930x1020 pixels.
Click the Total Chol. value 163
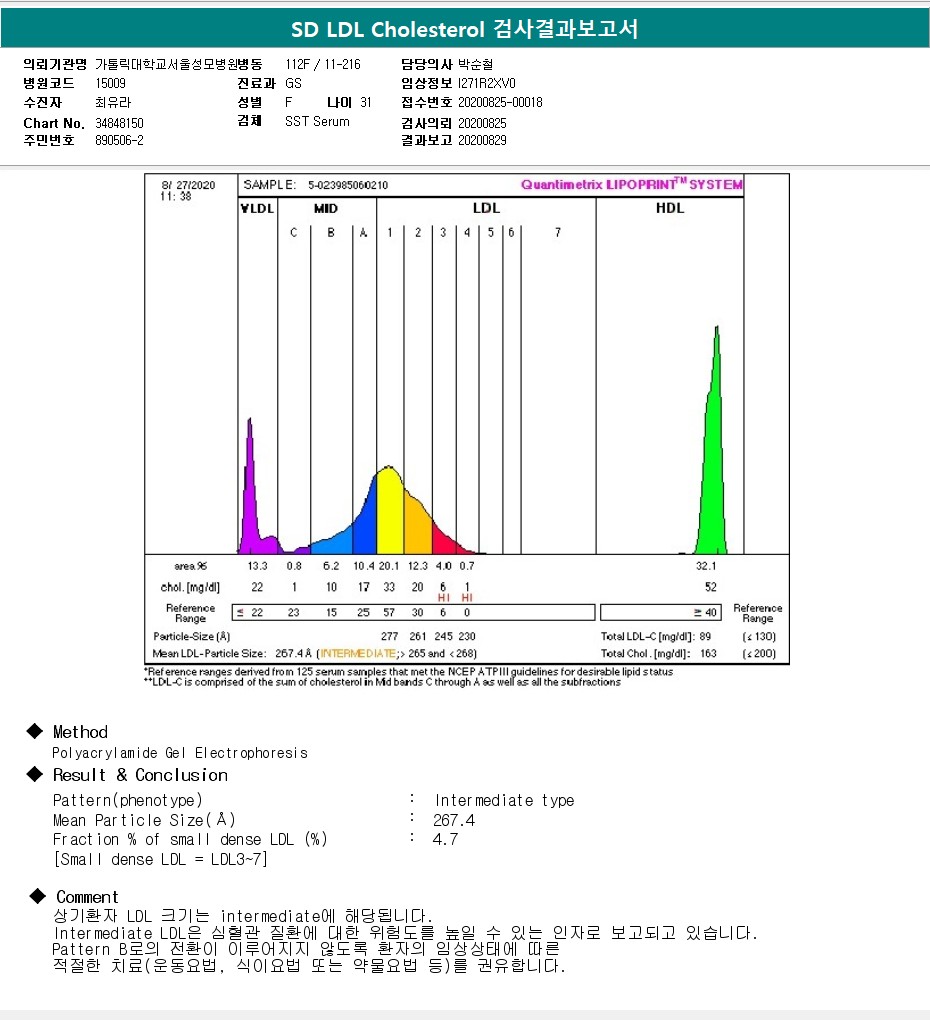(x=708, y=653)
